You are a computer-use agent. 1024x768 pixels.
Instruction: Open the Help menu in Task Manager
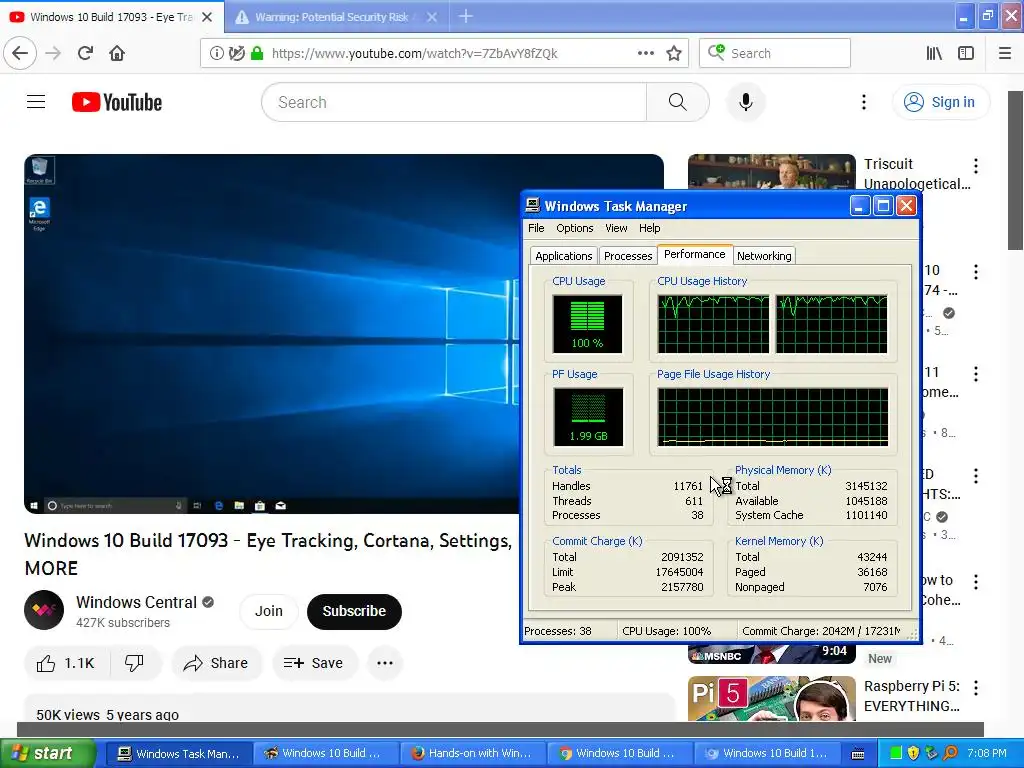(x=649, y=228)
